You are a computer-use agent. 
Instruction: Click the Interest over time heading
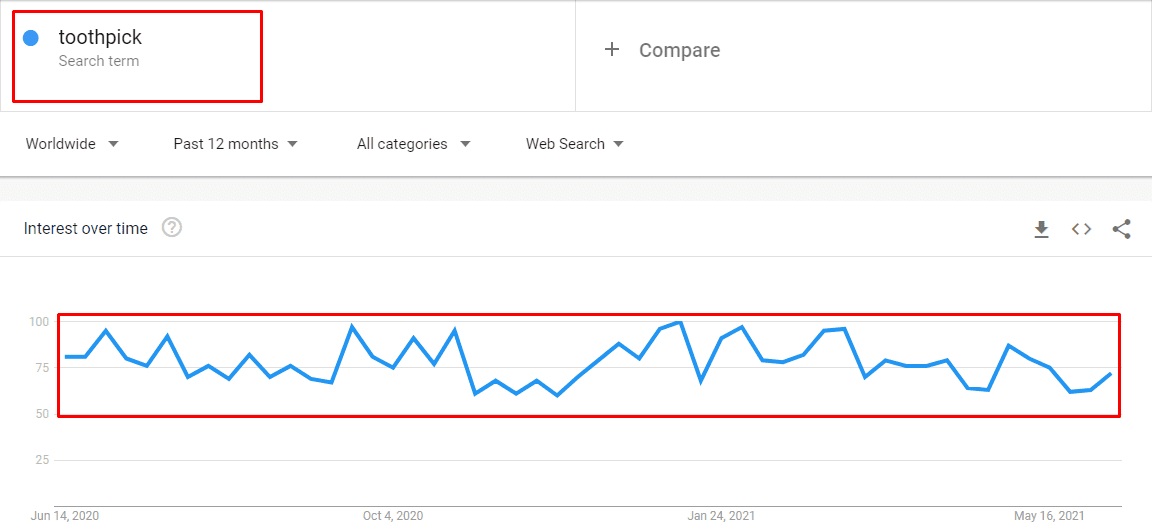pyautogui.click(x=85, y=229)
